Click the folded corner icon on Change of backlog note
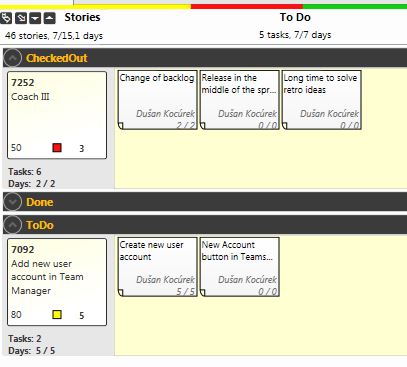407x367 pixels. tap(121, 125)
